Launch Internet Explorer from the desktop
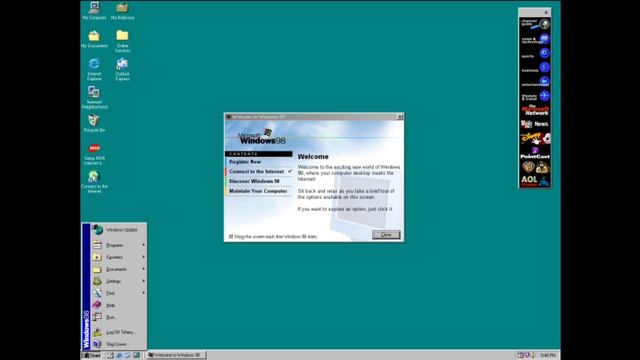Image resolution: width=640 pixels, height=360 pixels. click(x=94, y=69)
